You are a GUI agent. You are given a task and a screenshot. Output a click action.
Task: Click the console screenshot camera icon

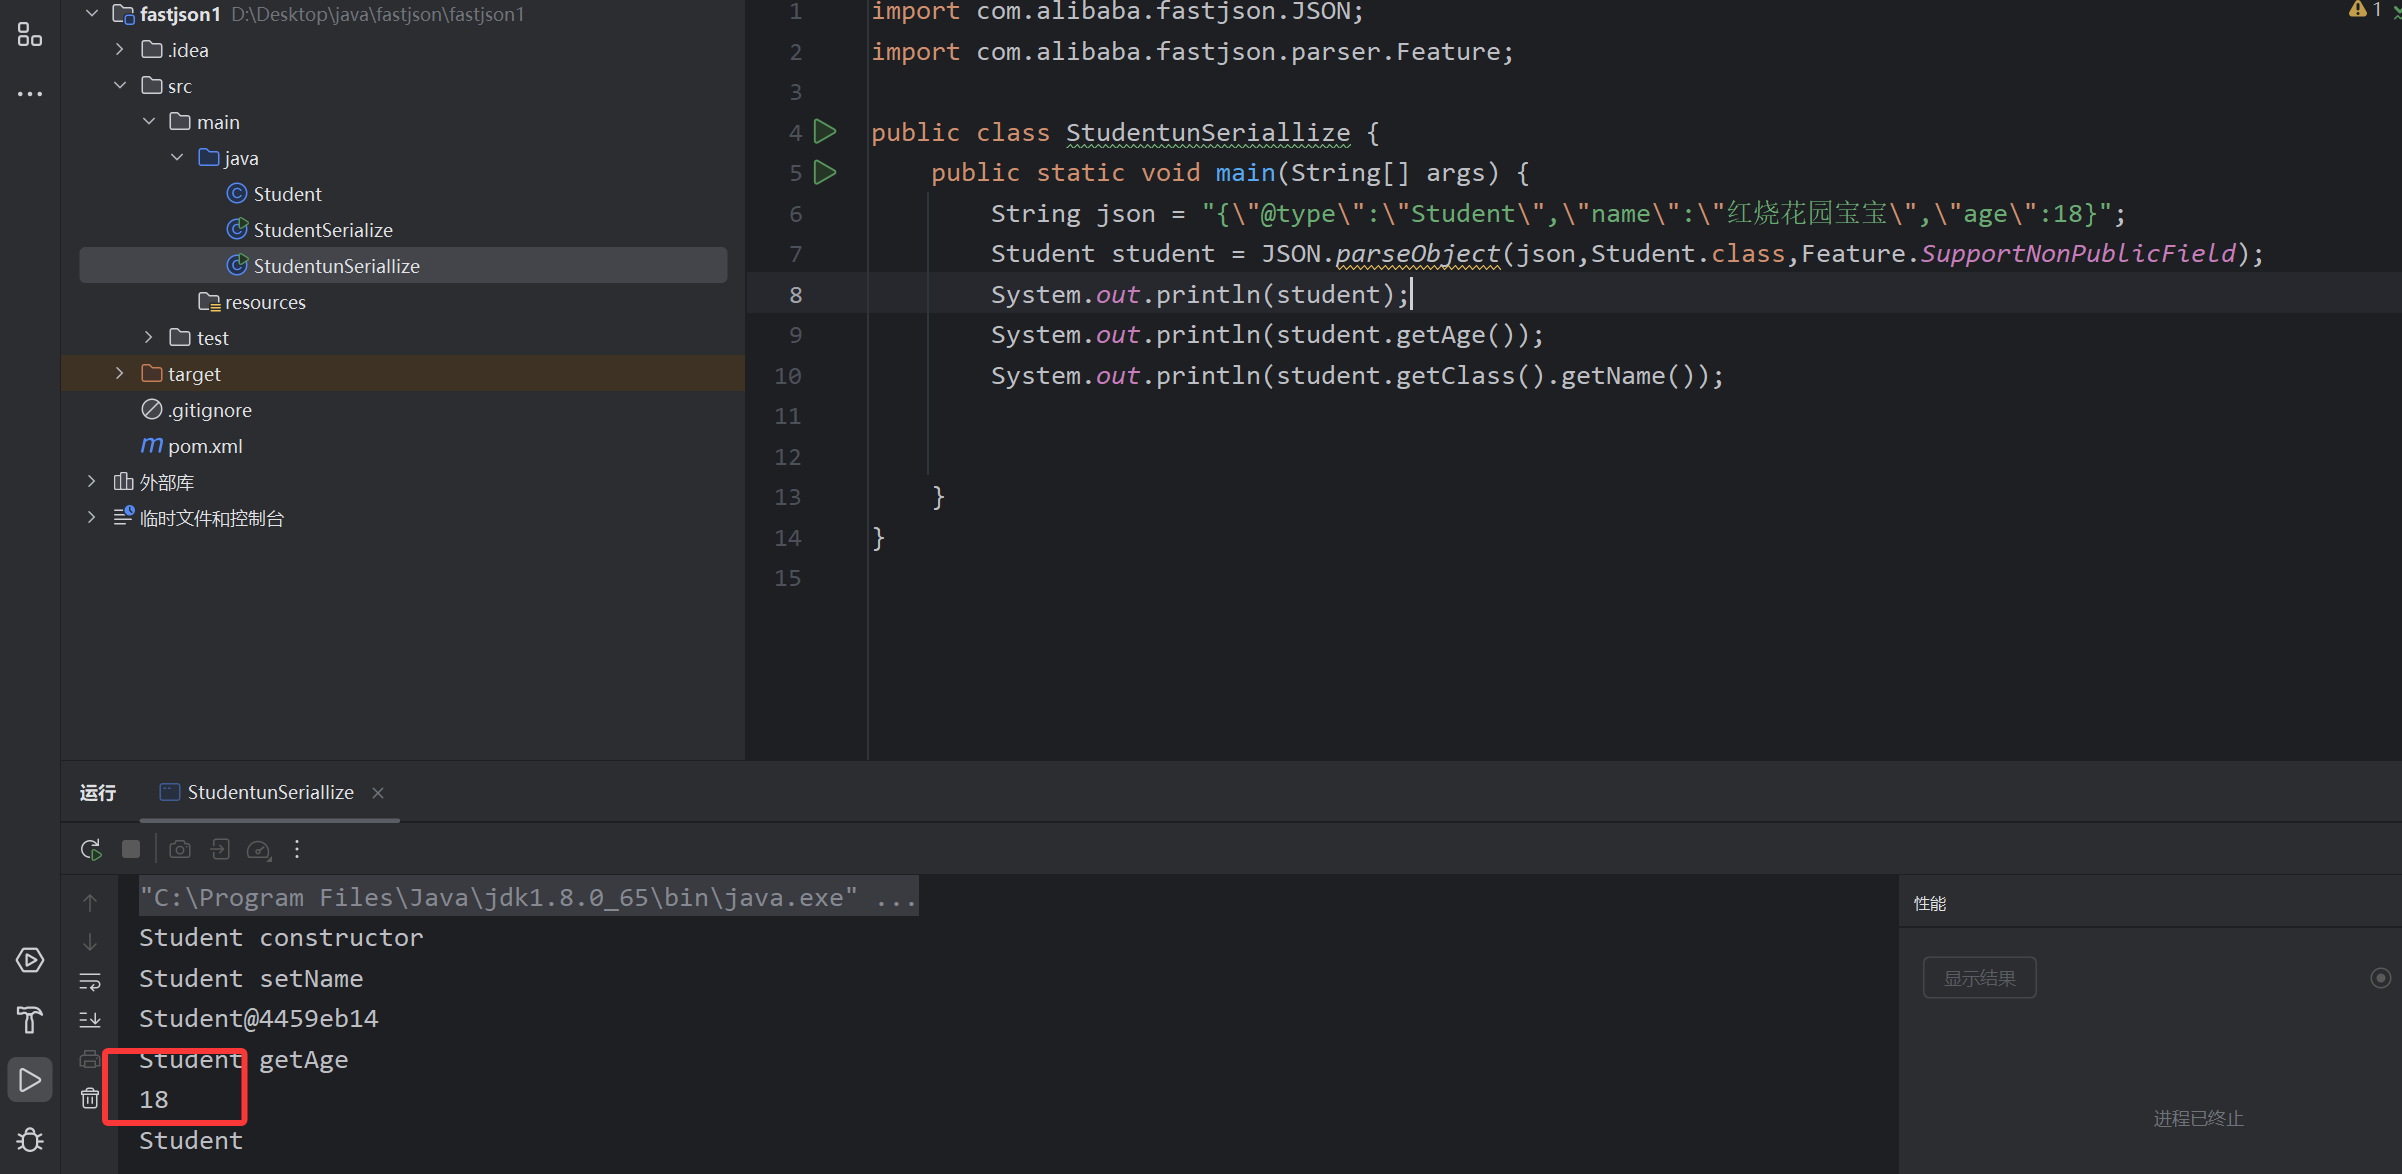click(180, 849)
